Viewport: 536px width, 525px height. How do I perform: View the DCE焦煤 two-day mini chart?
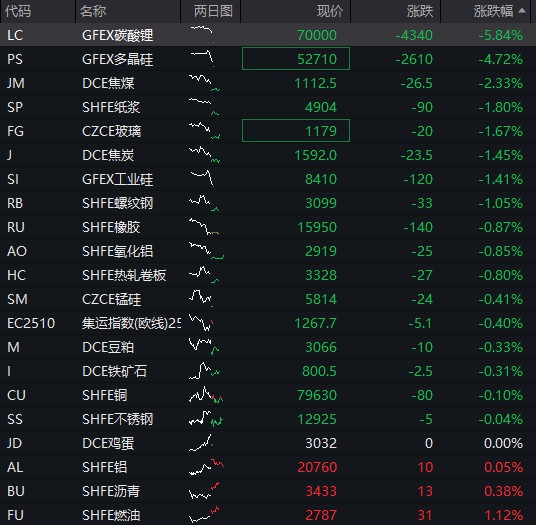(x=204, y=83)
